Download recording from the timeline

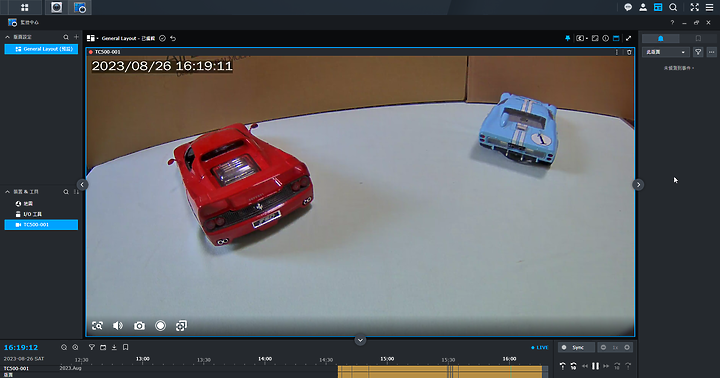click(114, 348)
